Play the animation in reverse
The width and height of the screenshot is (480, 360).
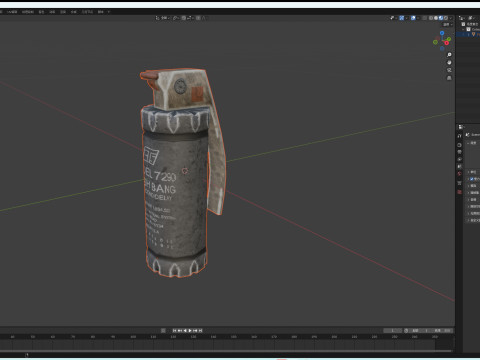pos(185,331)
